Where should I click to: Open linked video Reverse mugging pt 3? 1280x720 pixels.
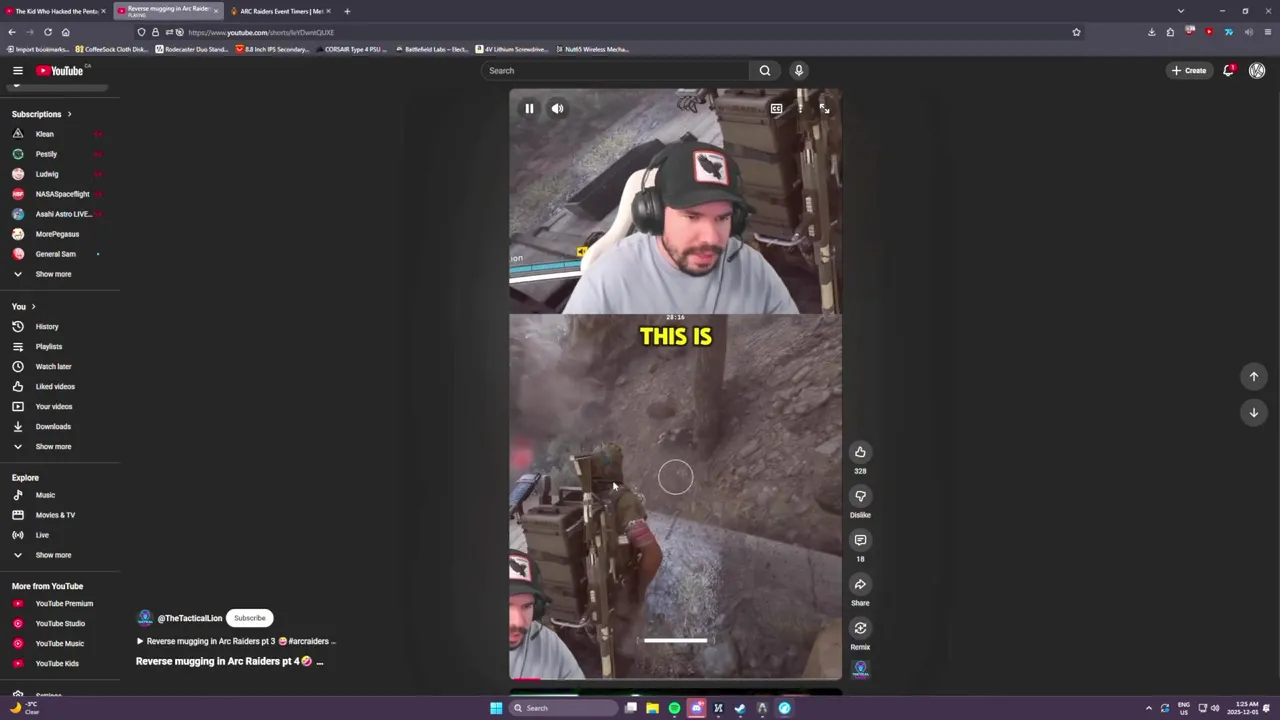point(236,641)
